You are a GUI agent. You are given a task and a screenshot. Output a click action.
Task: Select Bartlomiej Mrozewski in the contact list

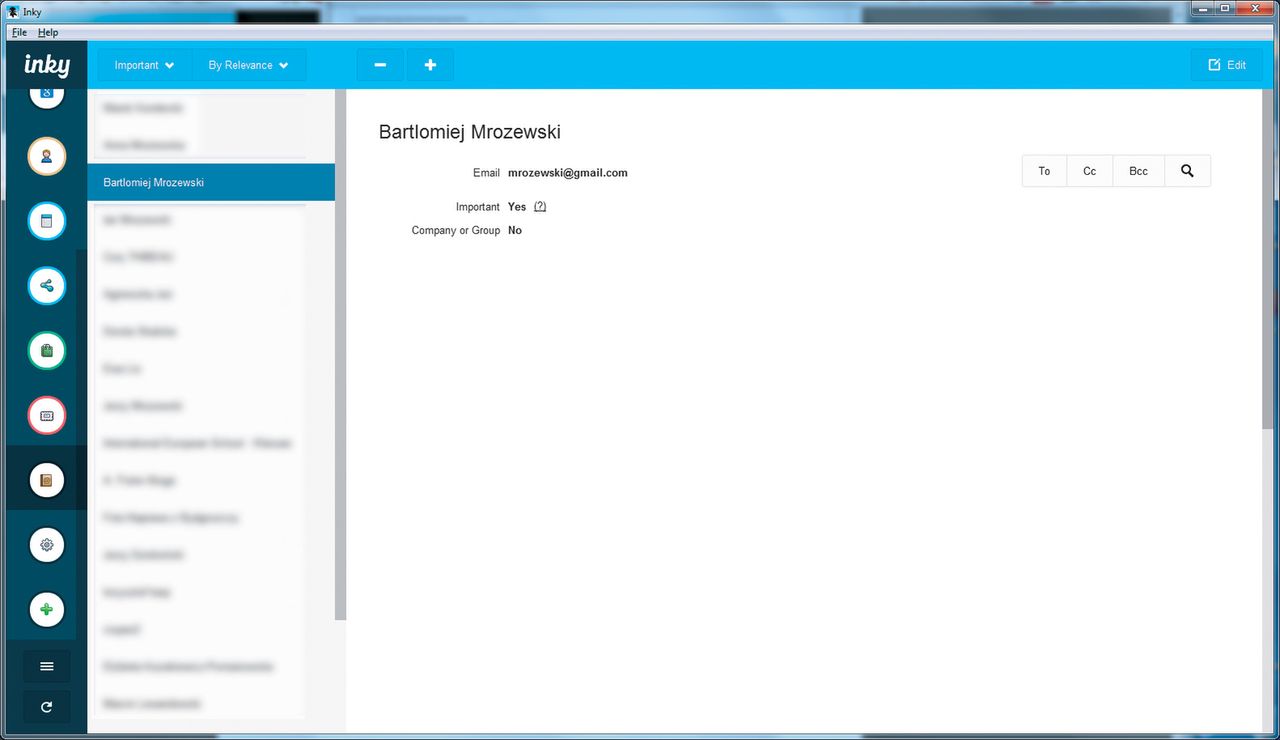(211, 183)
